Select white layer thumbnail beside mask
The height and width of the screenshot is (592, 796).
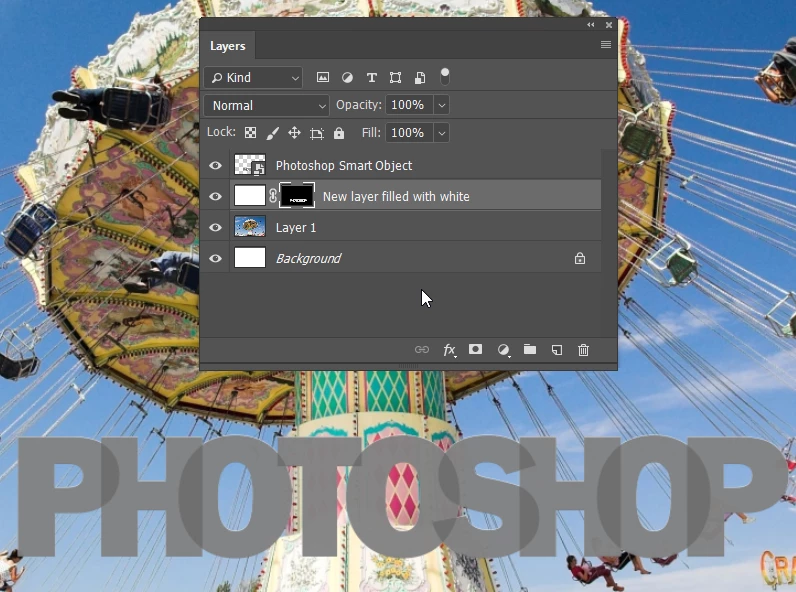(250, 196)
